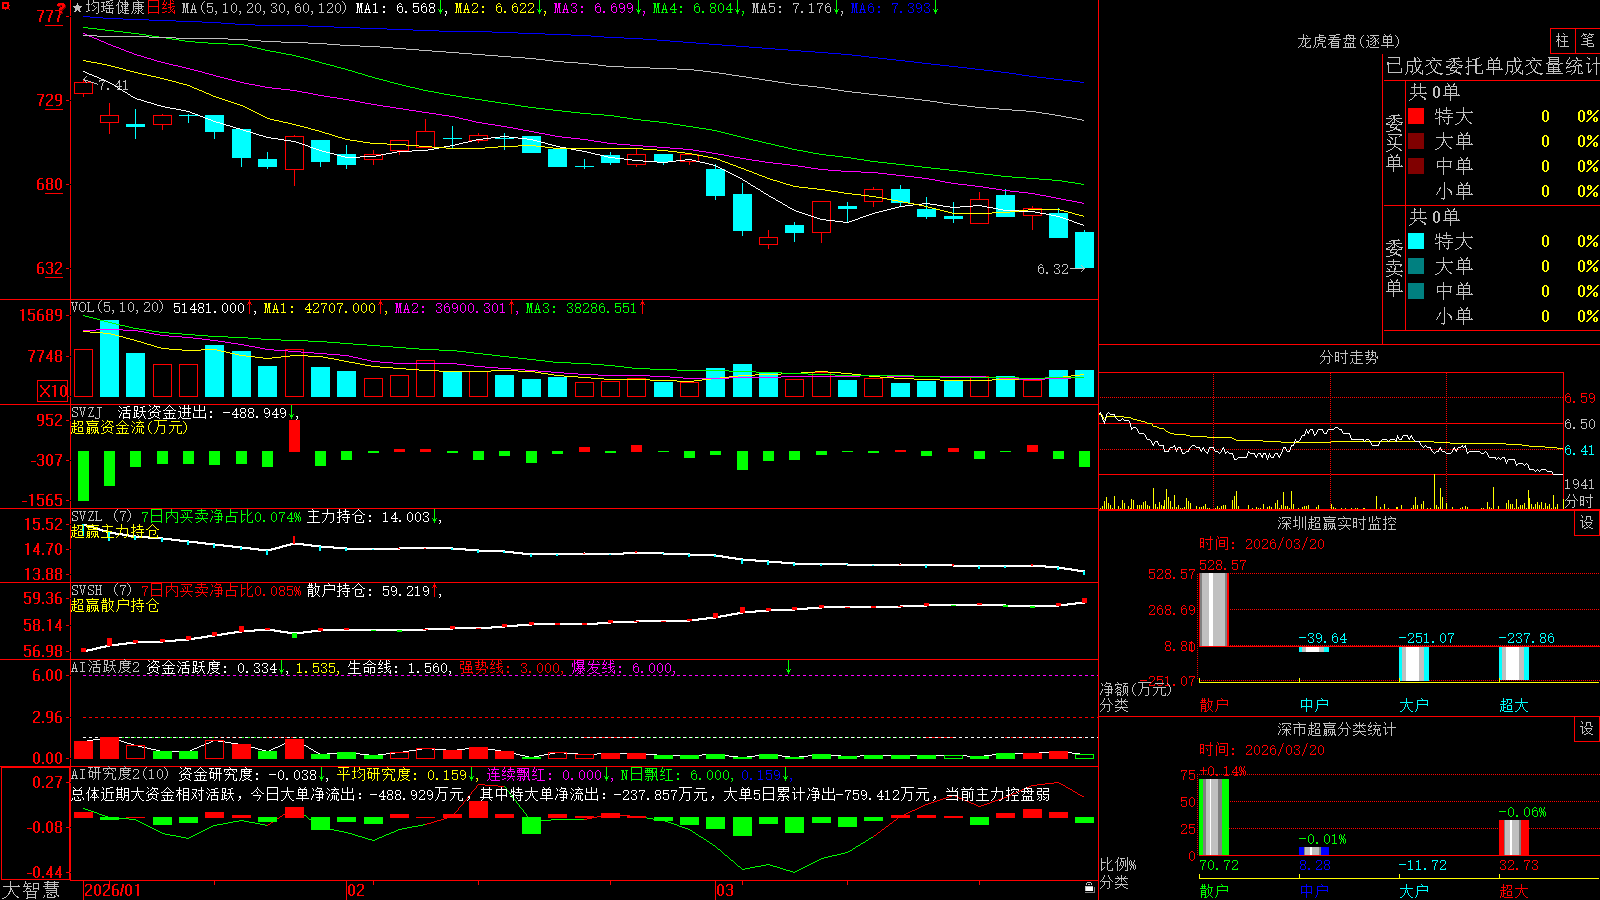Click the 大户 label under 深市超赢分类统计
Screen dimensions: 1600x900
1414,891
